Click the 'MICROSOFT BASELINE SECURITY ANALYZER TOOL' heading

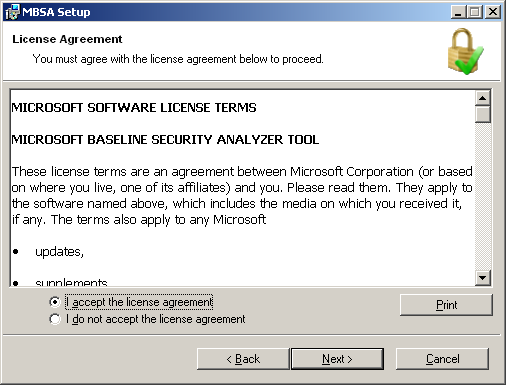(x=165, y=140)
